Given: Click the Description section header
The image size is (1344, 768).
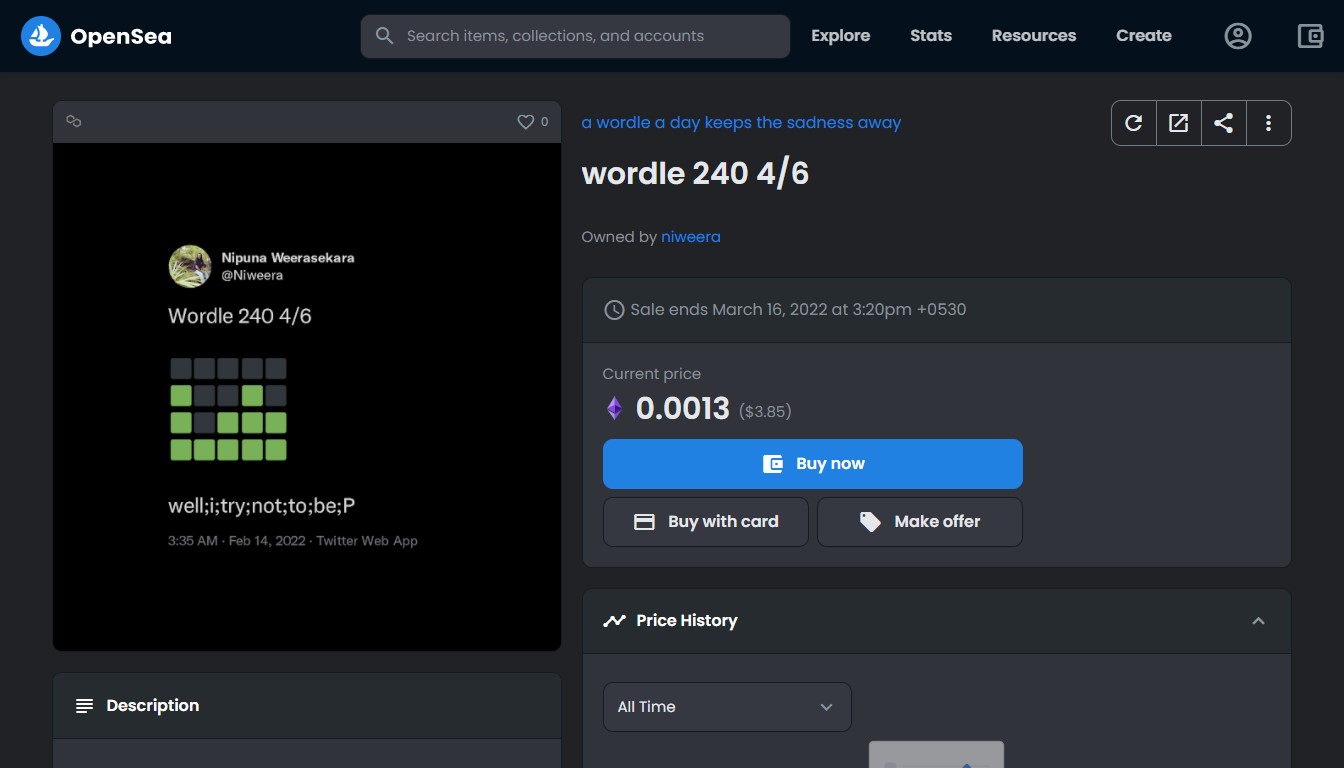Looking at the screenshot, I should coord(307,706).
